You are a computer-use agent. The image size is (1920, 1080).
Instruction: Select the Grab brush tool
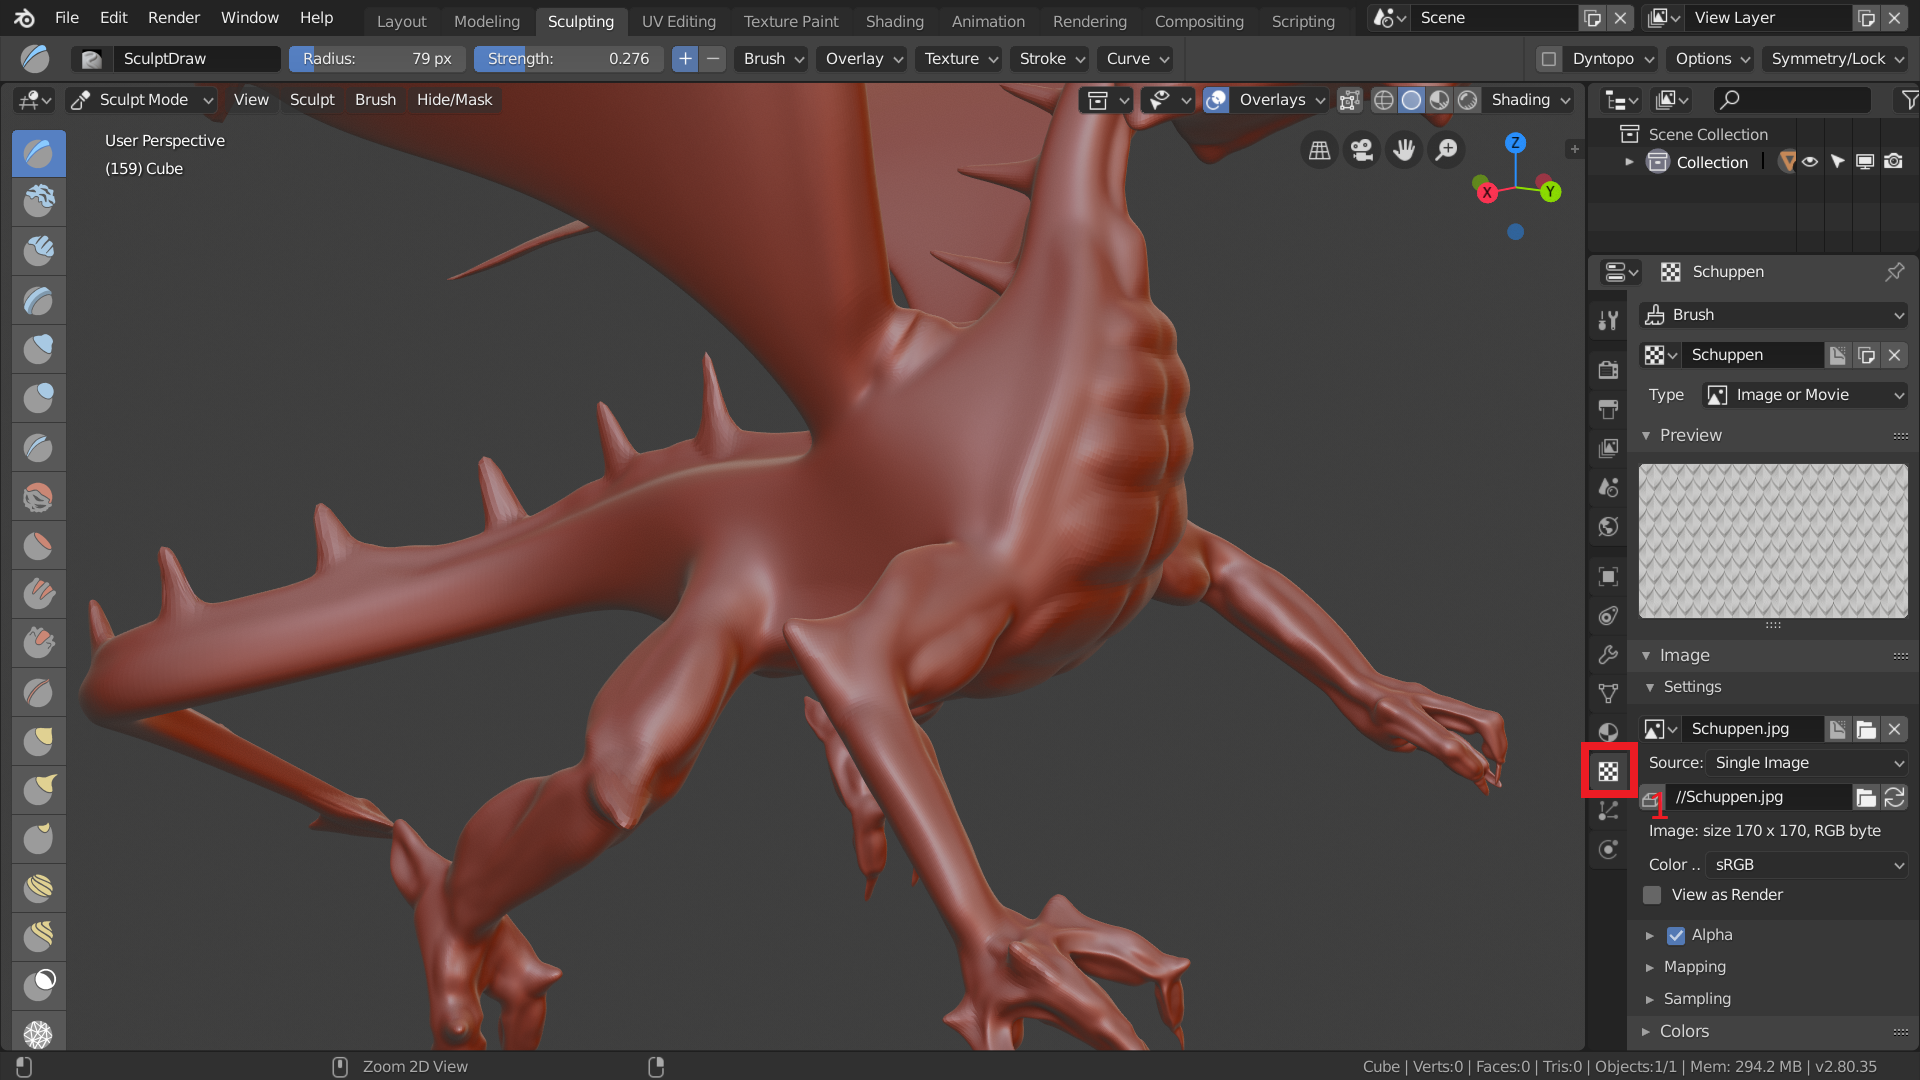coord(39,741)
